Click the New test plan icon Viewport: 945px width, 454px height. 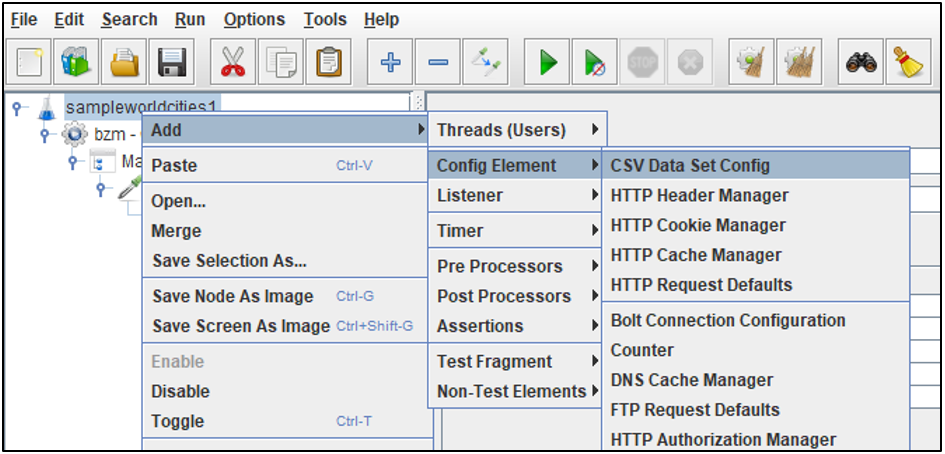tap(29, 63)
